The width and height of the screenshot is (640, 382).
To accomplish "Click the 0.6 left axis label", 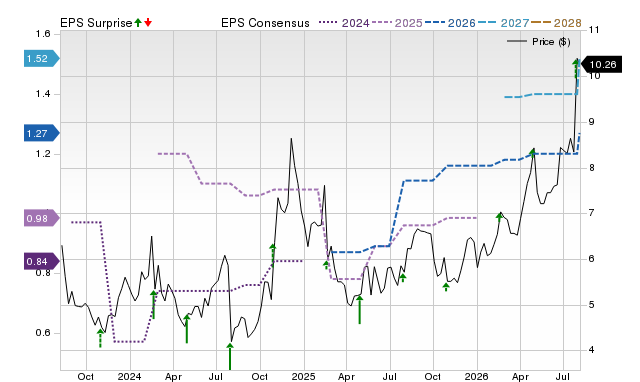I will click(x=43, y=333).
